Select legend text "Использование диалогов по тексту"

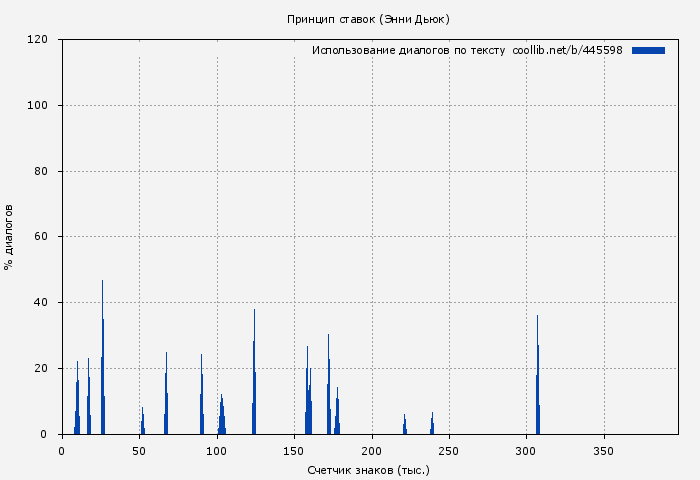[x=408, y=50]
